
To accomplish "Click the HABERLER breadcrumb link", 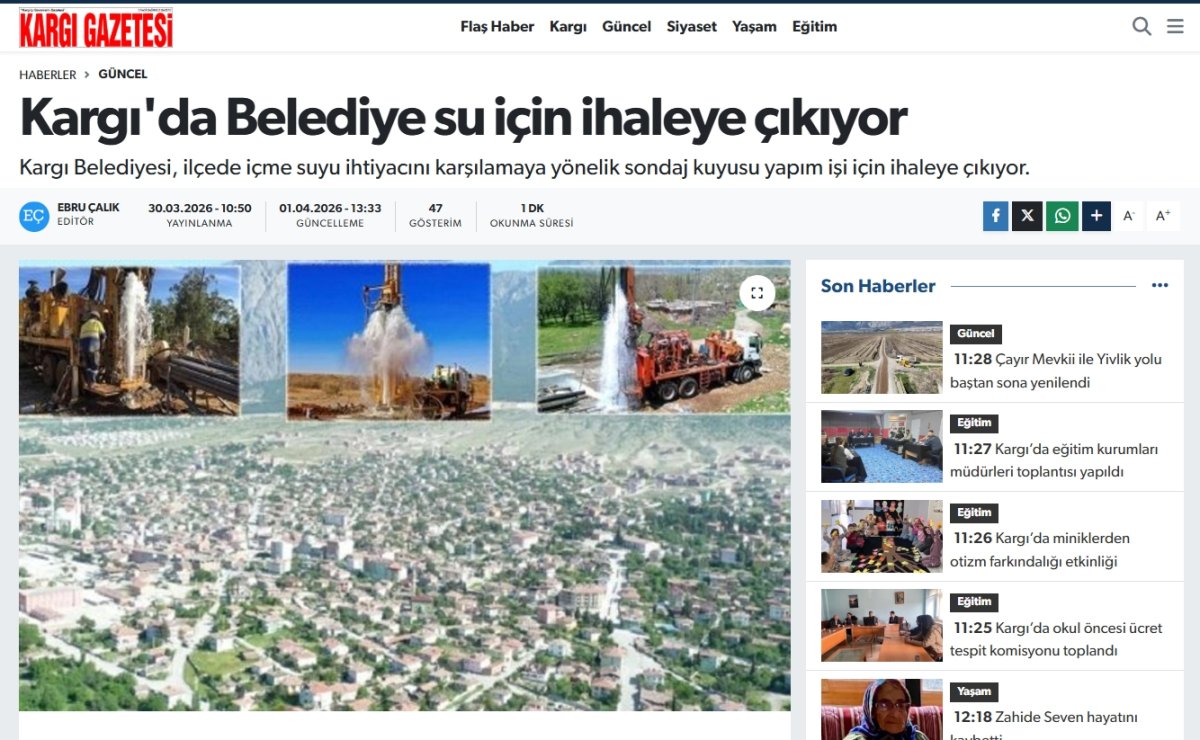I will (x=47, y=74).
